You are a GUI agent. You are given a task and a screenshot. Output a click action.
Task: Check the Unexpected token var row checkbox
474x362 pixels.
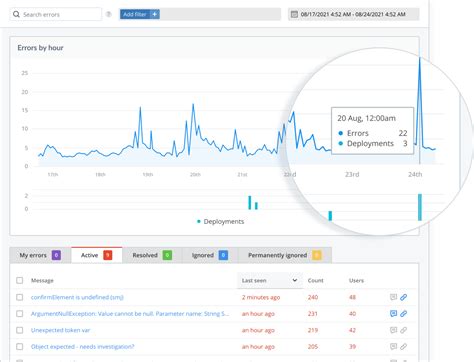[x=20, y=330]
